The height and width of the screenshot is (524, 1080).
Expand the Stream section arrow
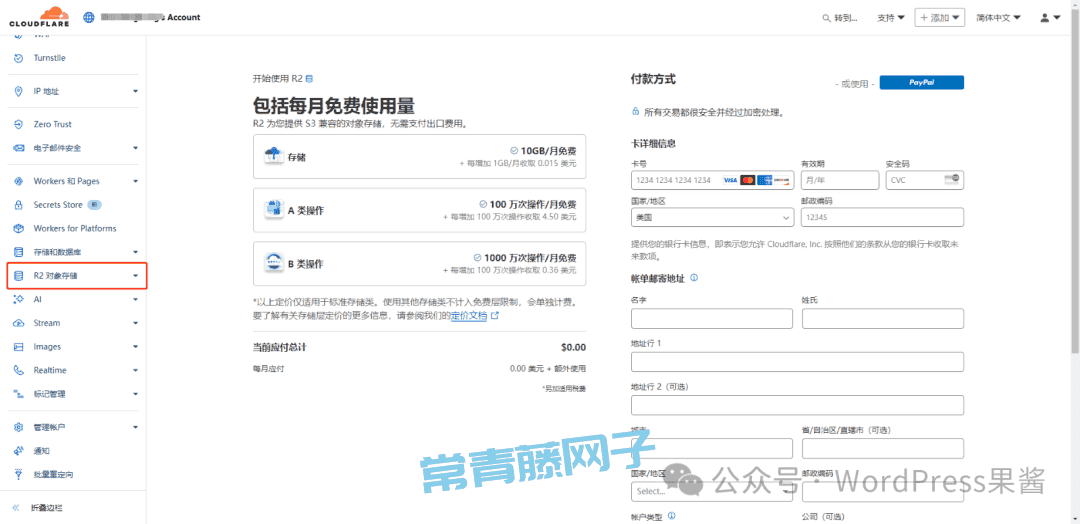coord(136,323)
